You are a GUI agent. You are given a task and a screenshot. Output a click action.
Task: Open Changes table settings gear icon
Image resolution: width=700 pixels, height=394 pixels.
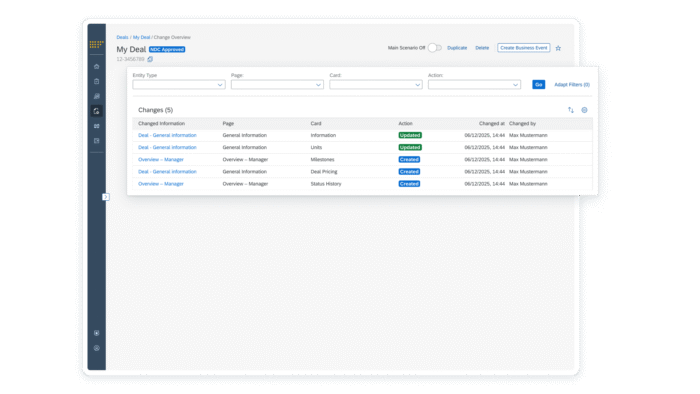coord(584,110)
